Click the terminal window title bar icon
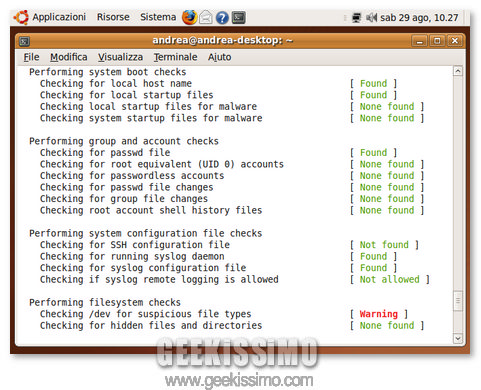This screenshot has width=481, height=390. (x=24, y=41)
